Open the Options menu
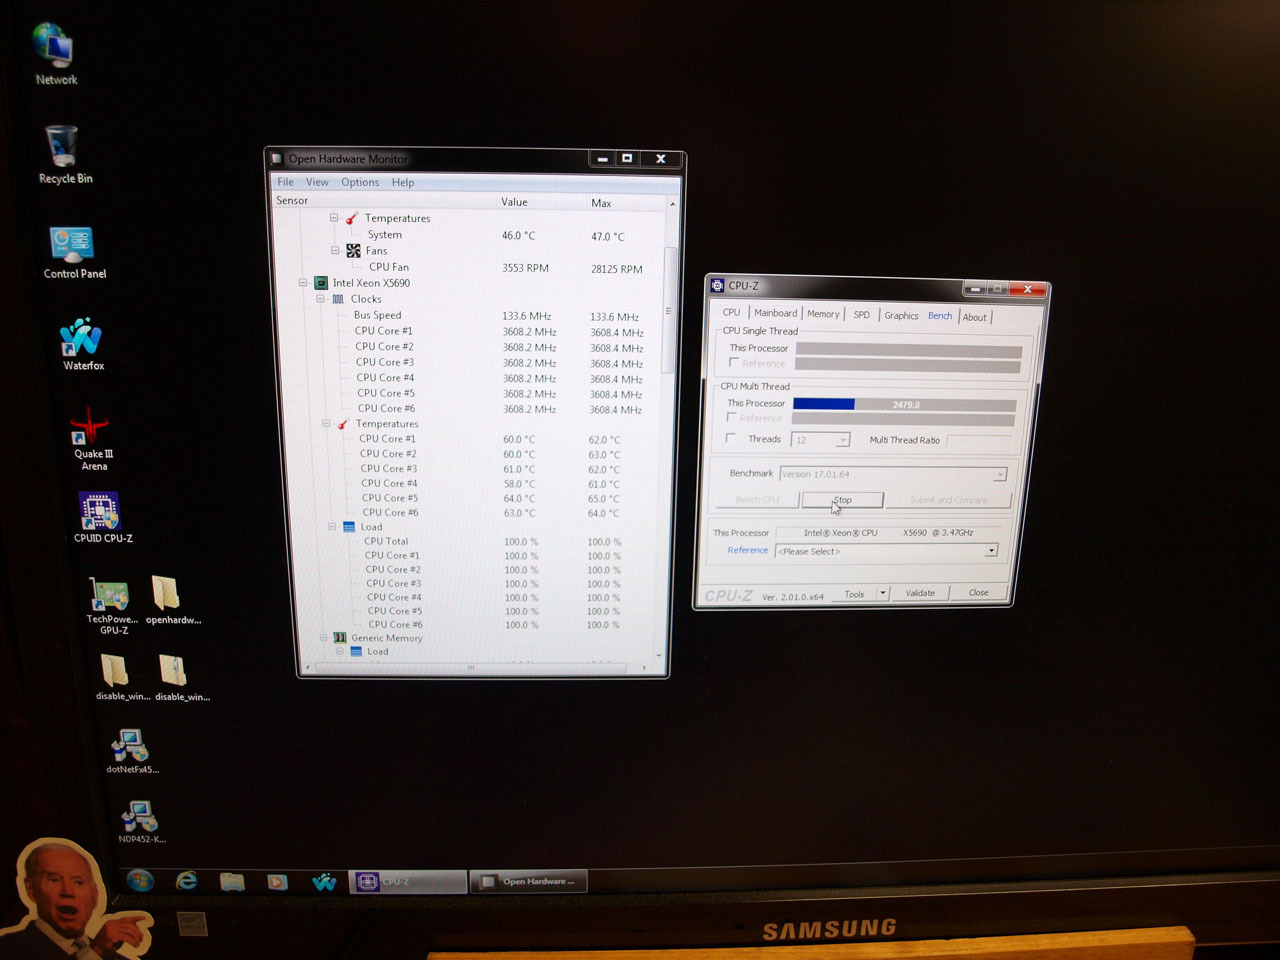 point(360,182)
